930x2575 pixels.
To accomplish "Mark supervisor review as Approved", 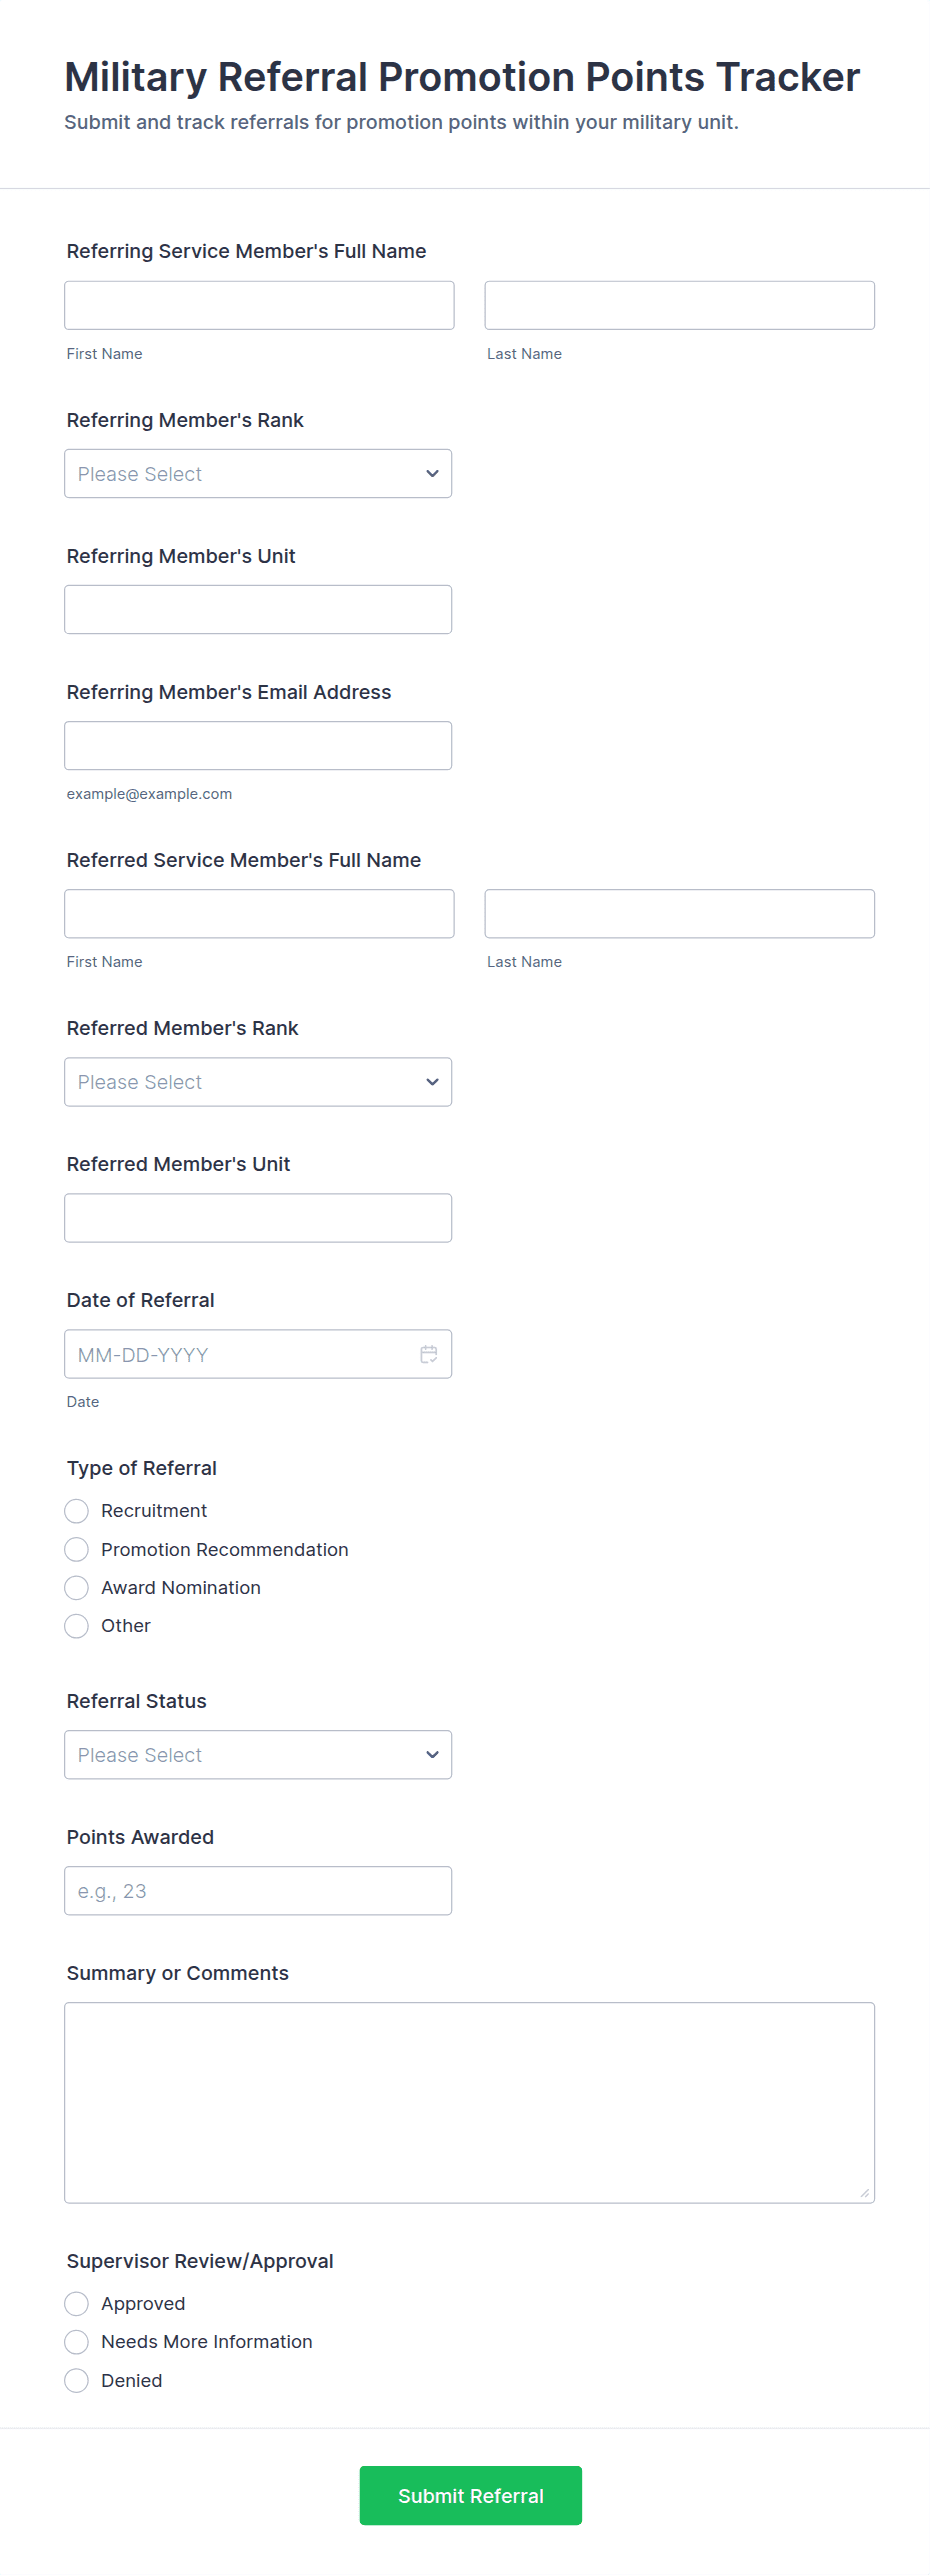I will click(x=77, y=2304).
